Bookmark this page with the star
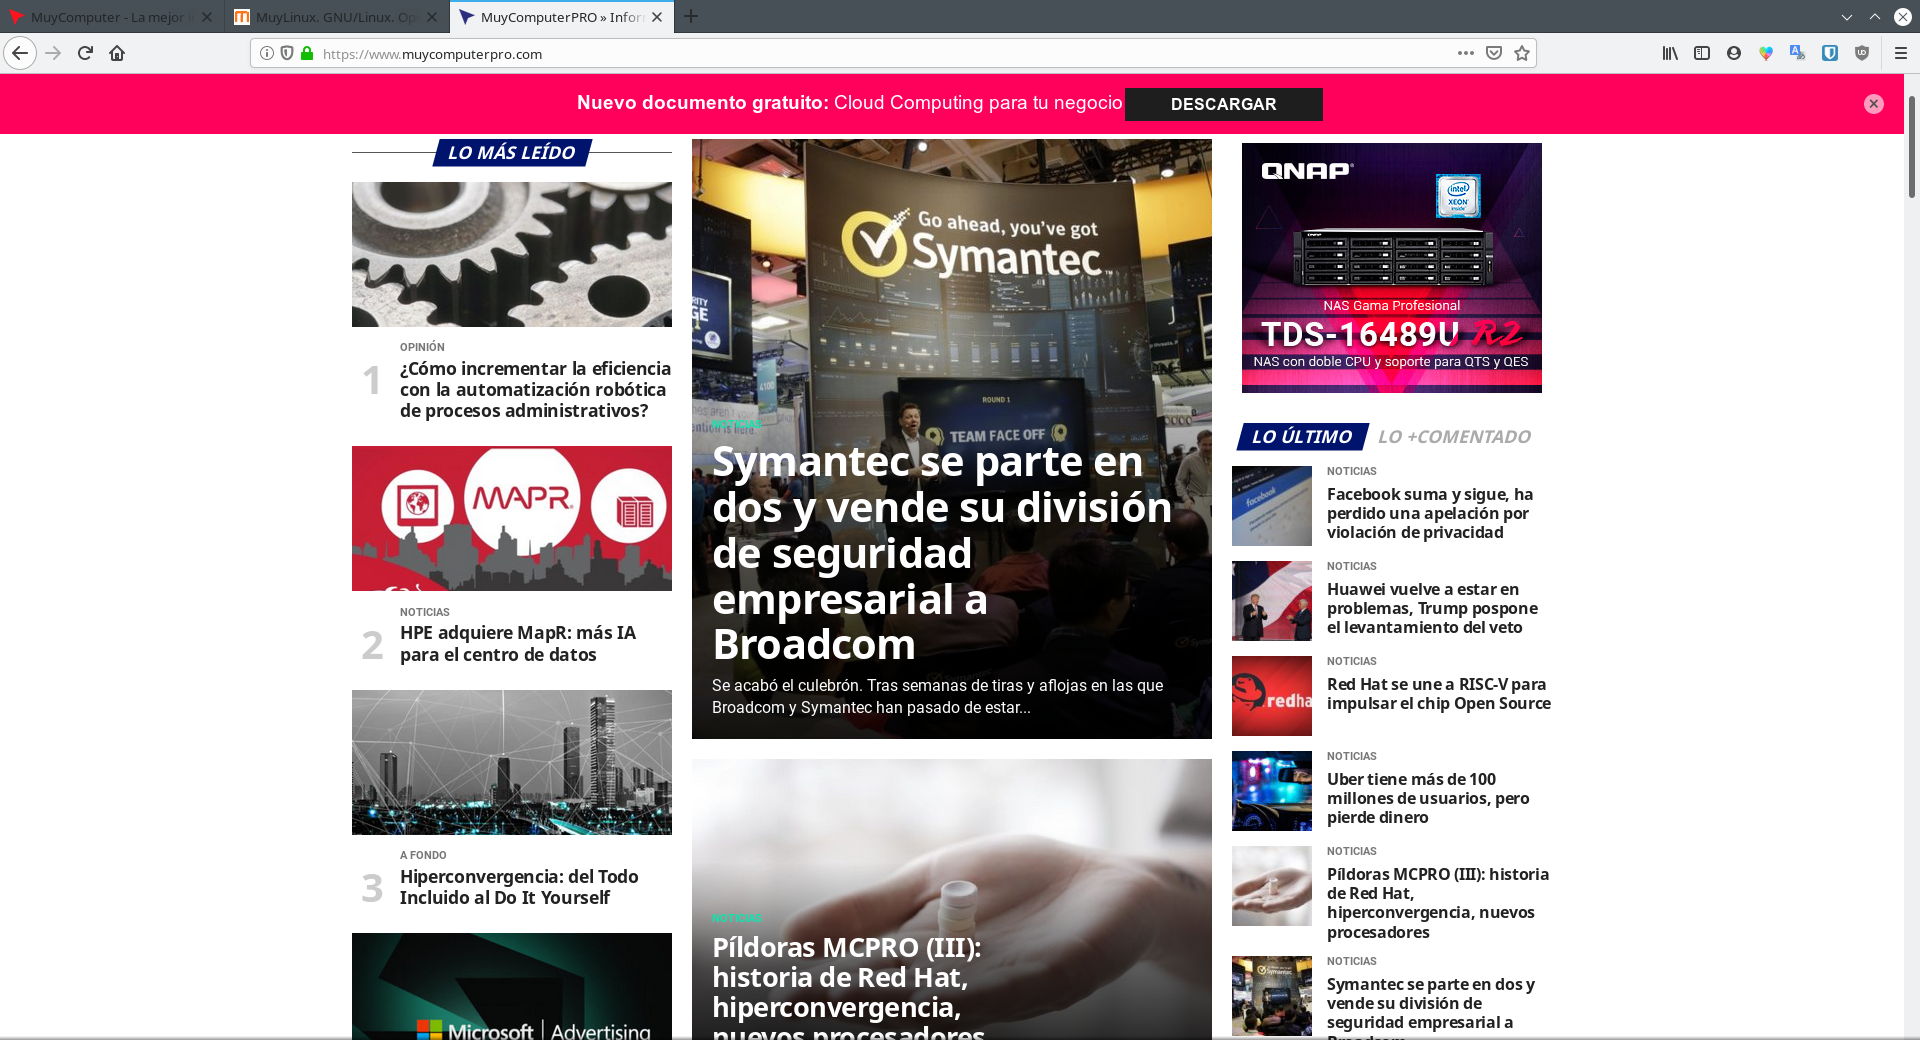This screenshot has width=1920, height=1040. [1522, 53]
